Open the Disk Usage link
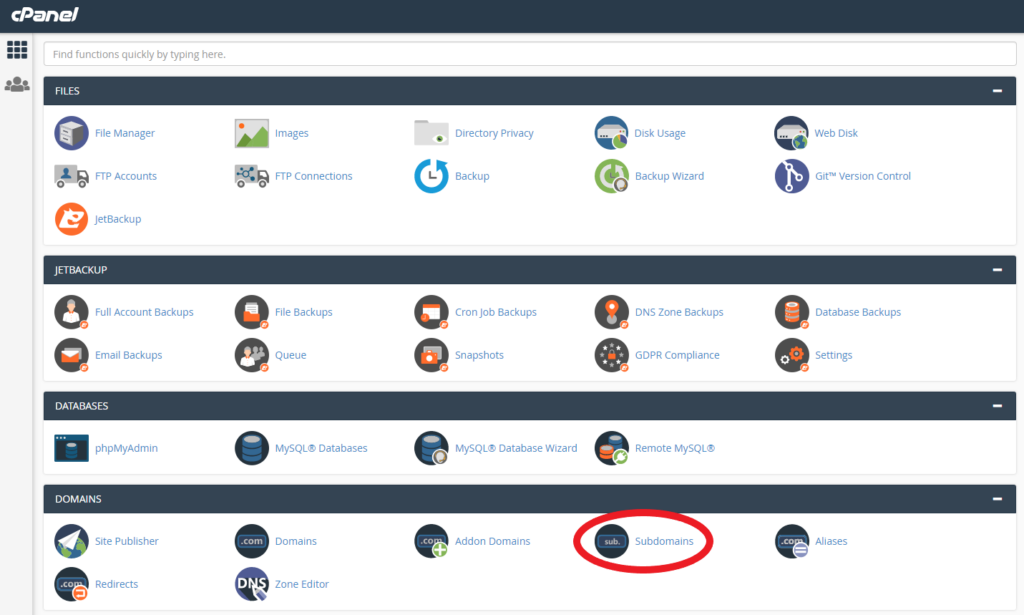This screenshot has height=615, width=1024. 660,133
